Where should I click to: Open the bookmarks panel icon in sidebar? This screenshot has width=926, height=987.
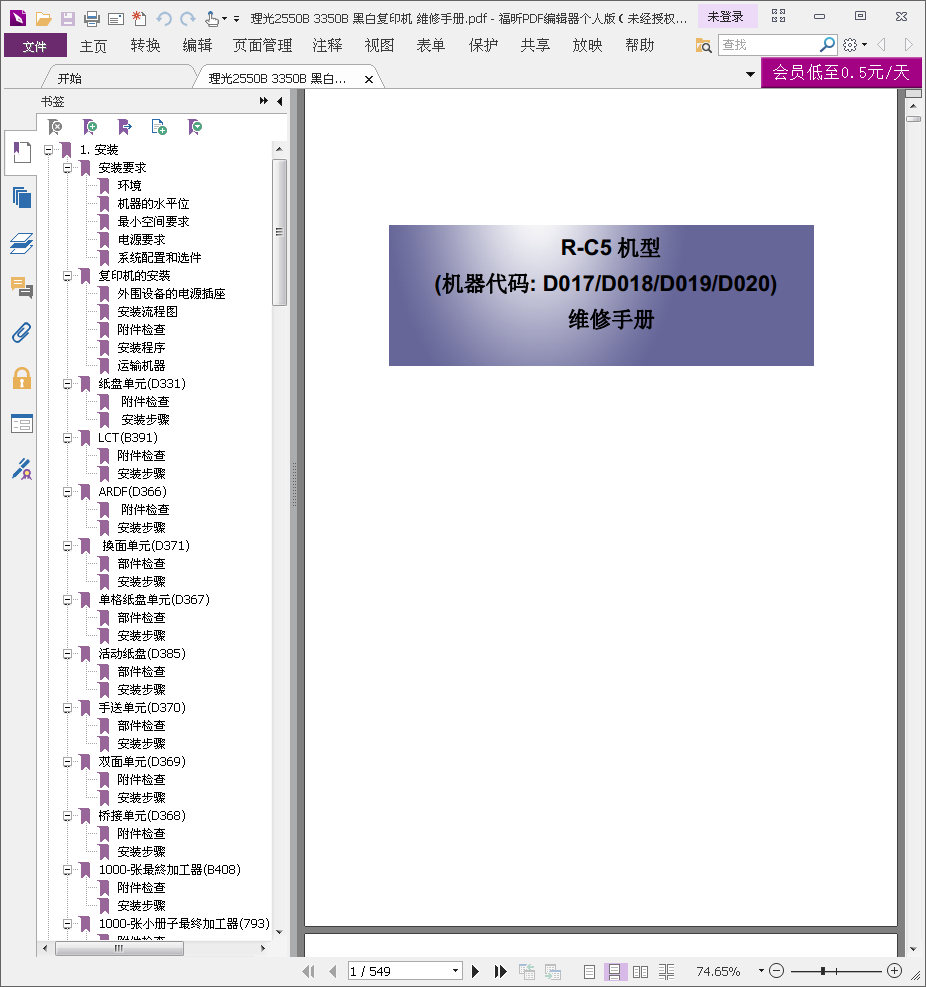[21, 152]
